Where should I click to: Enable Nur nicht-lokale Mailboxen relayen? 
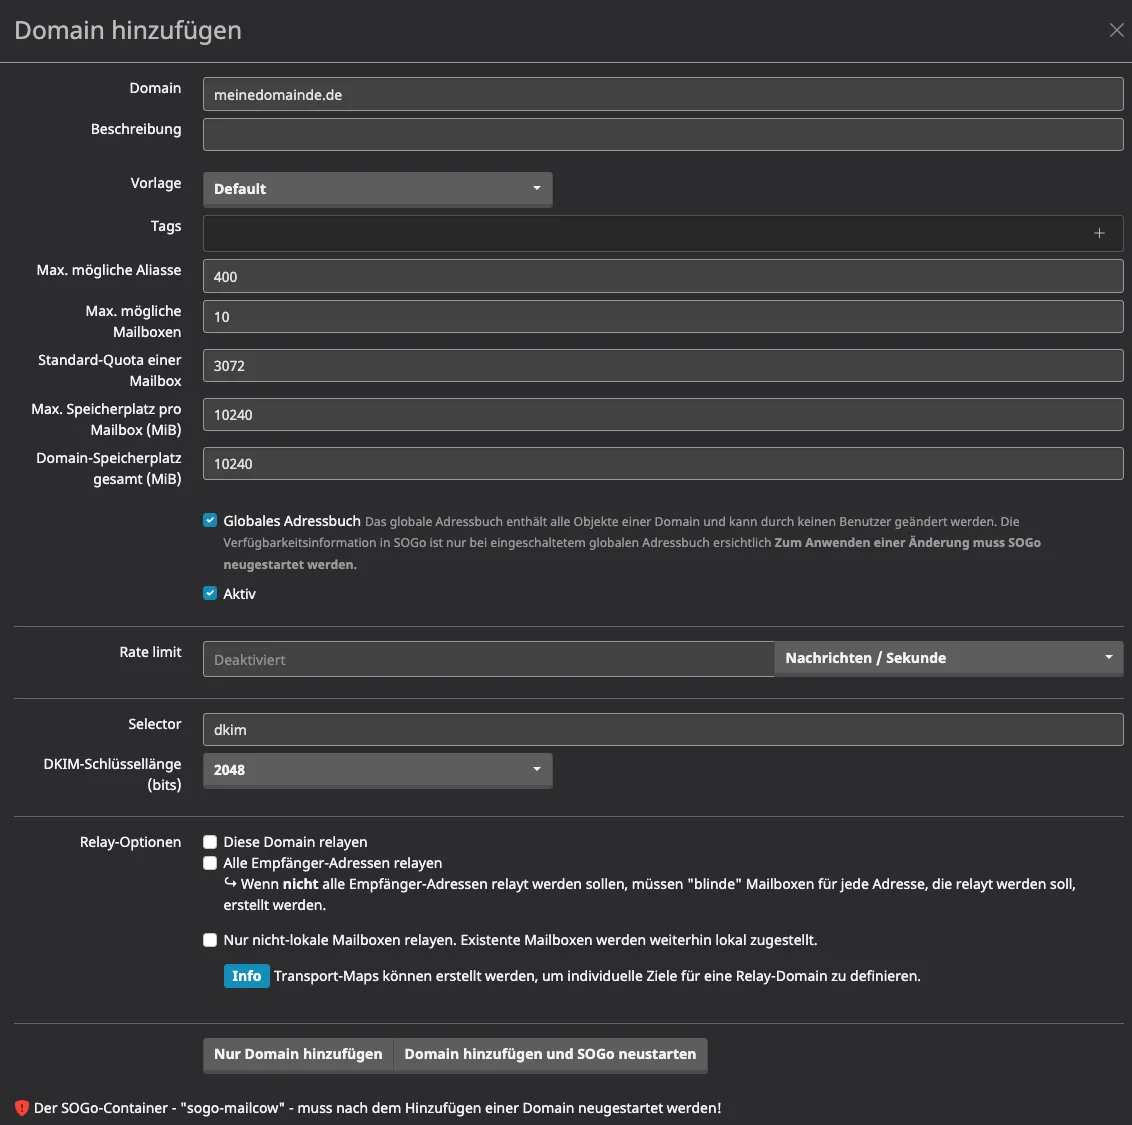(x=210, y=940)
